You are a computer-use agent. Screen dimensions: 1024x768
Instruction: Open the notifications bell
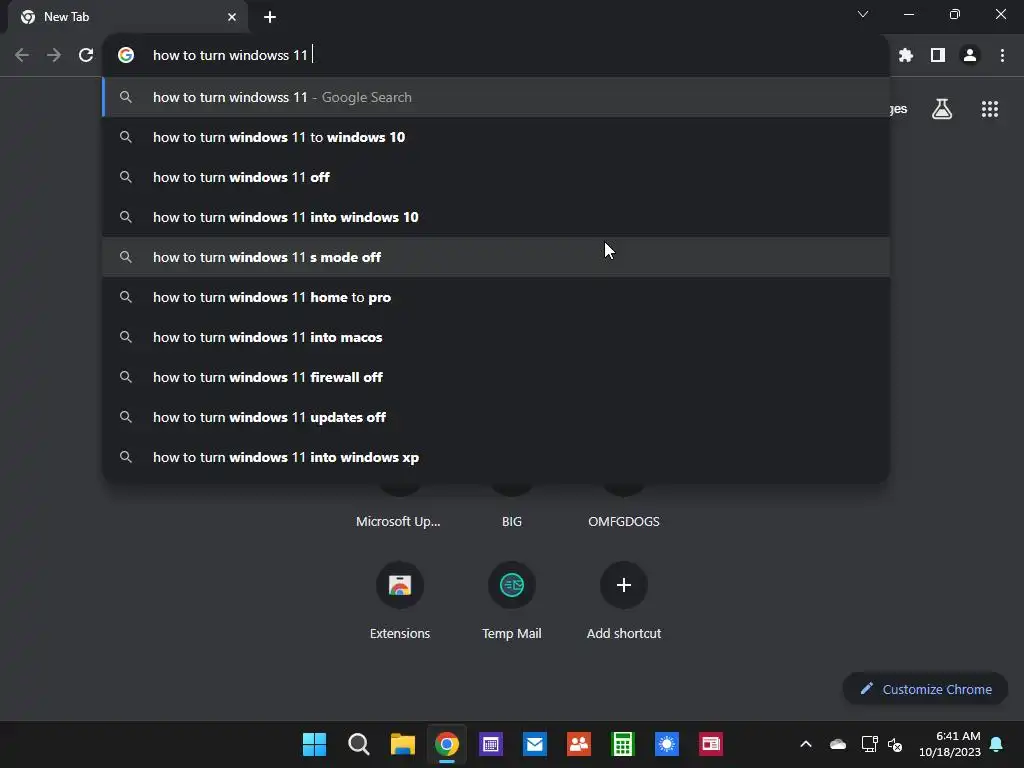[997, 744]
